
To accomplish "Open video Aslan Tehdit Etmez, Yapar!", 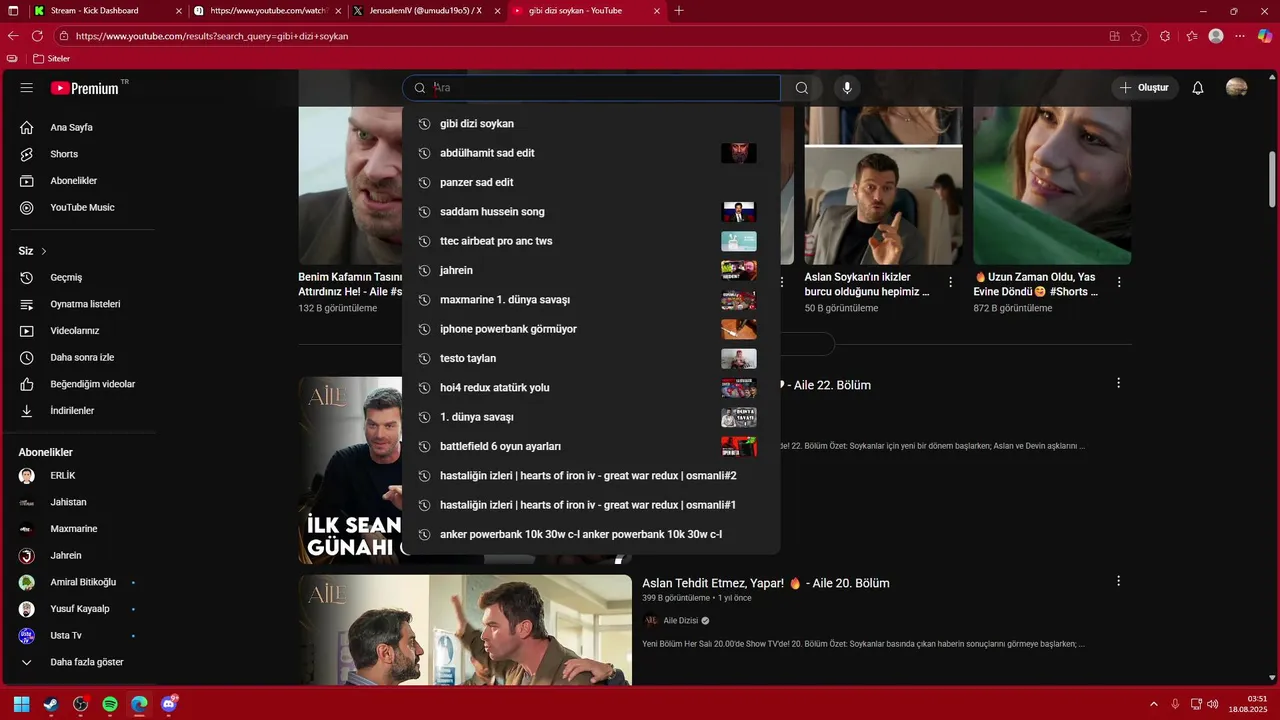I will click(766, 583).
